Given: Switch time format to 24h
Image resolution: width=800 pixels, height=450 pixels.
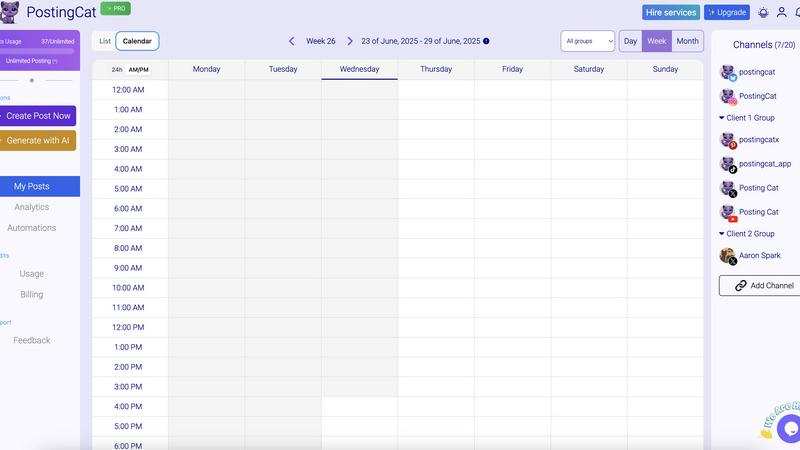Looking at the screenshot, I should [x=117, y=69].
